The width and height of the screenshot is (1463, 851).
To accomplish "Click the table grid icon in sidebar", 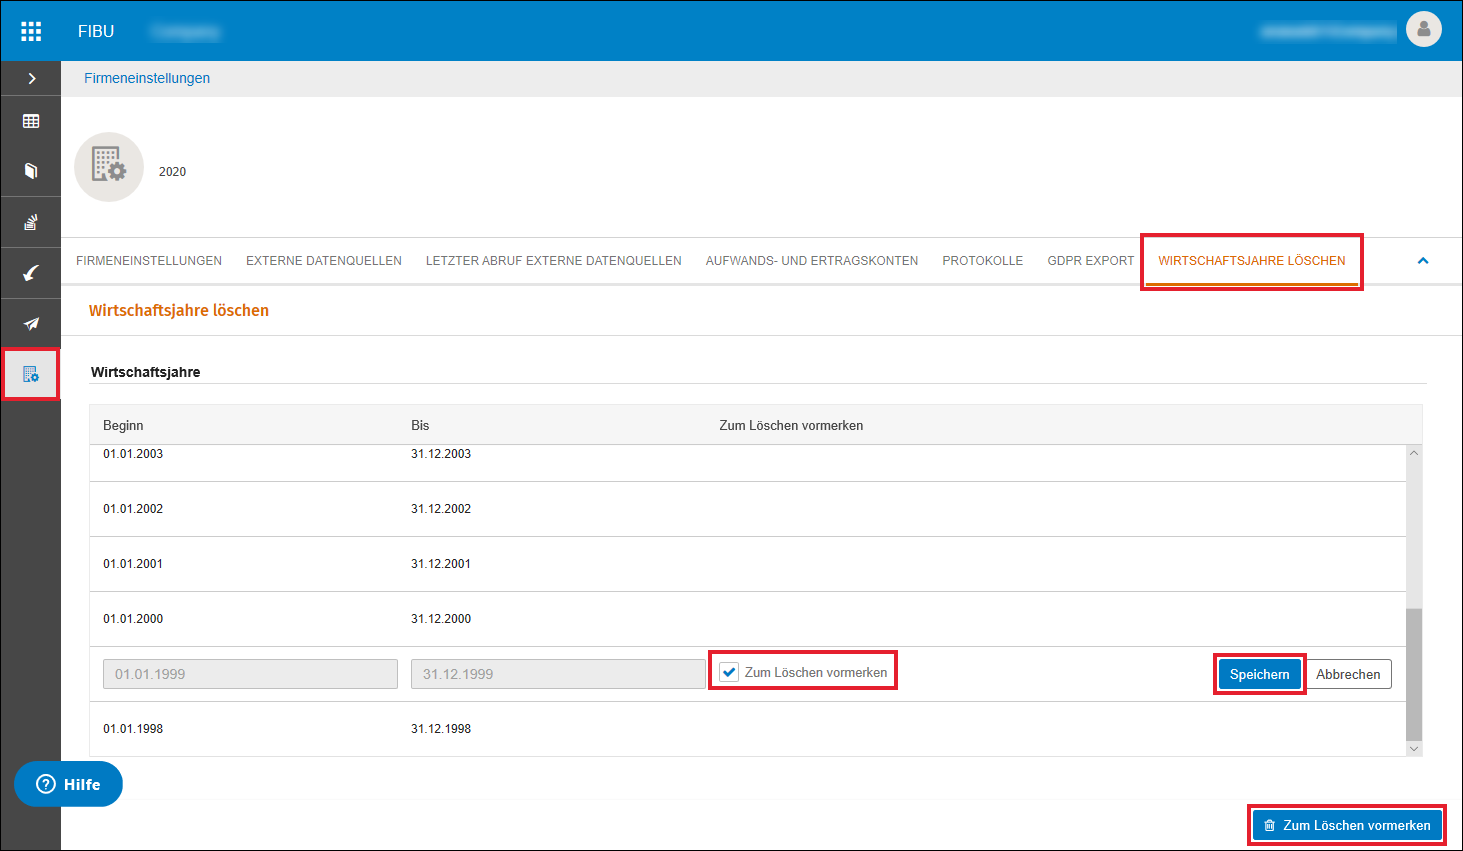I will (31, 121).
